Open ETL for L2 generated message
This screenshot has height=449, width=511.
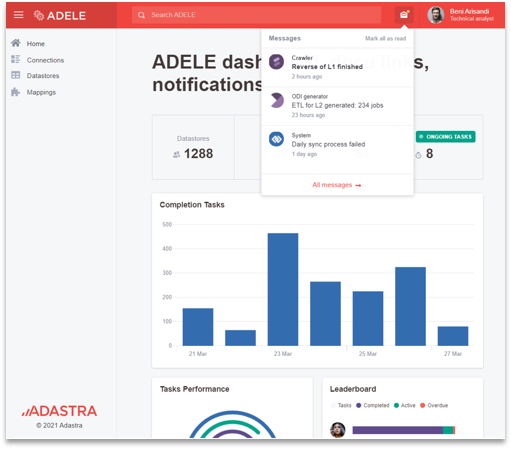pyautogui.click(x=337, y=105)
